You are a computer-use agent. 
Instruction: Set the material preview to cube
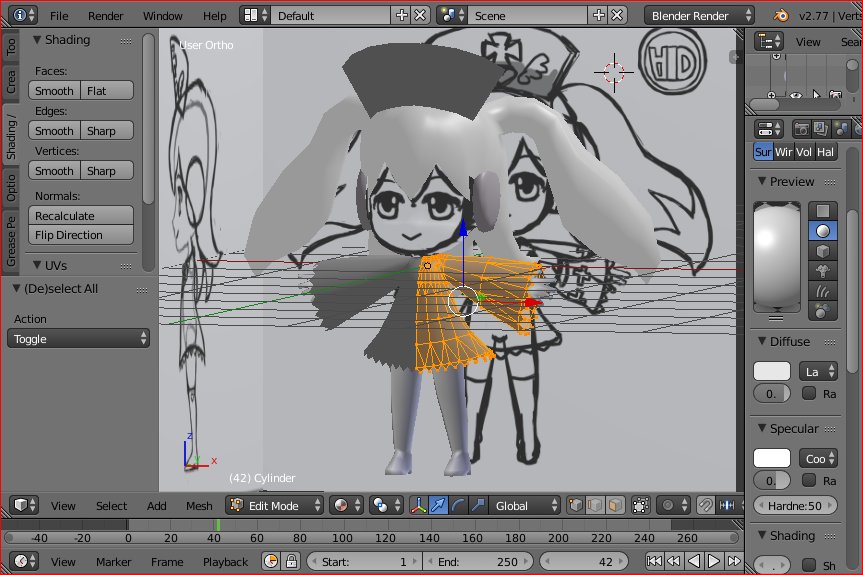(x=823, y=251)
